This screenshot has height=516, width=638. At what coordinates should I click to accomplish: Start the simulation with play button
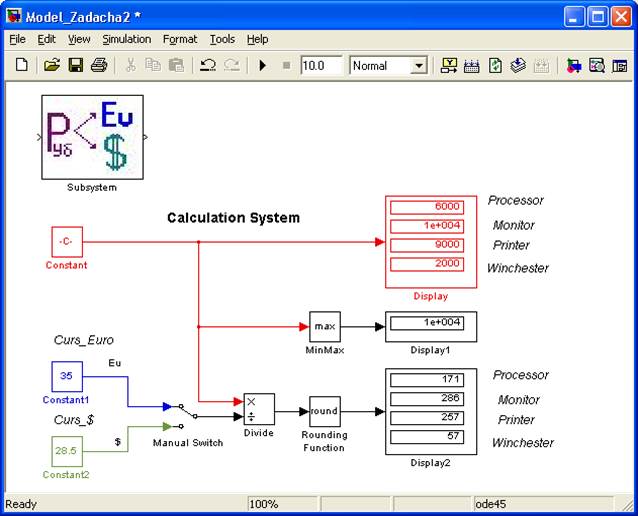262,65
